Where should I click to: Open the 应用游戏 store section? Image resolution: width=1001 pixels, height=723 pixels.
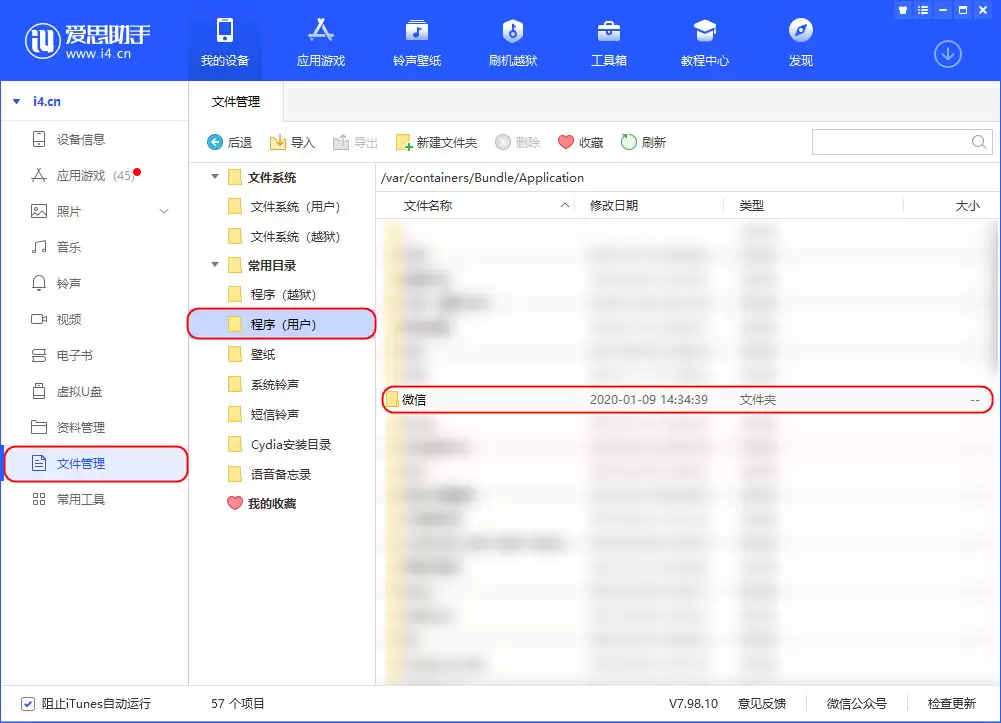click(x=320, y=42)
